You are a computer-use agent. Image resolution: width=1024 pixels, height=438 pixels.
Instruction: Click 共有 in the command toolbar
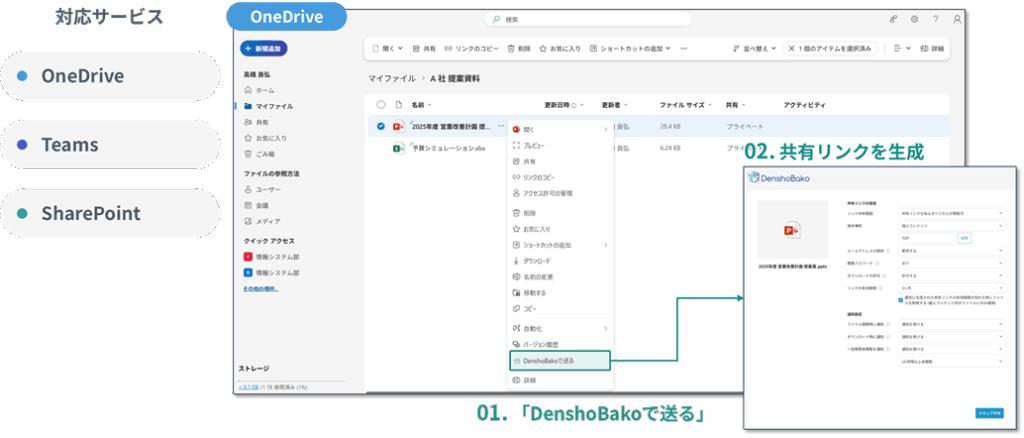pyautogui.click(x=424, y=48)
